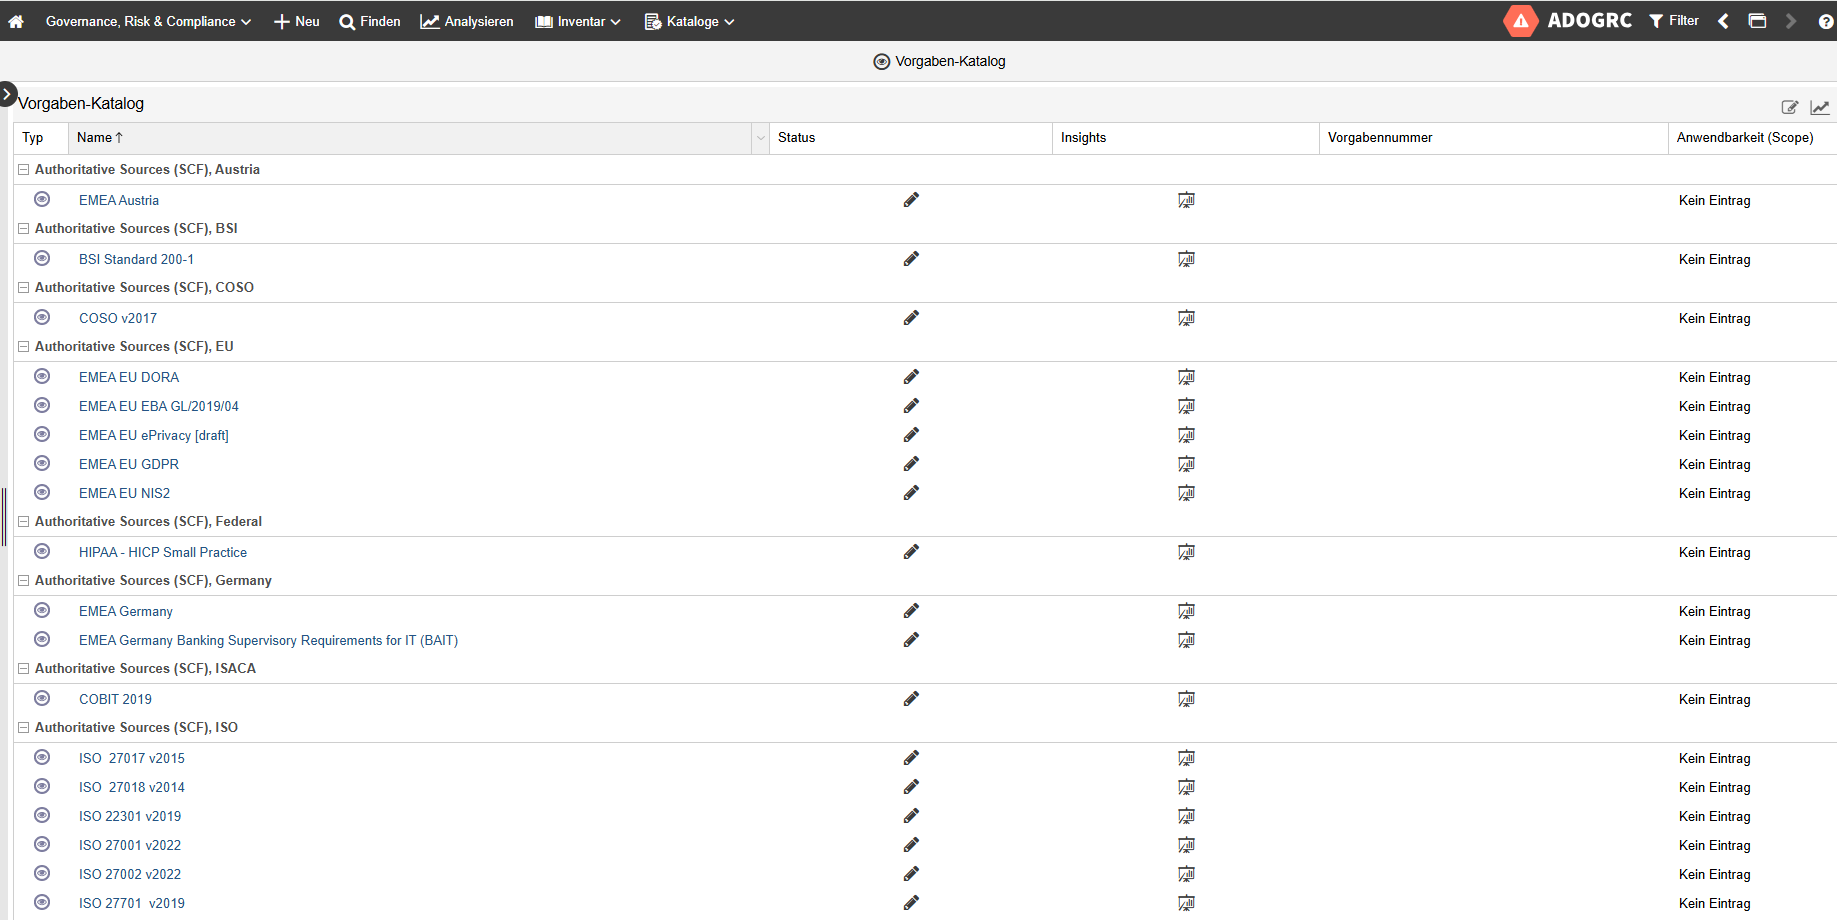
Task: Click status pencil icon for COSO v2017
Action: click(911, 318)
